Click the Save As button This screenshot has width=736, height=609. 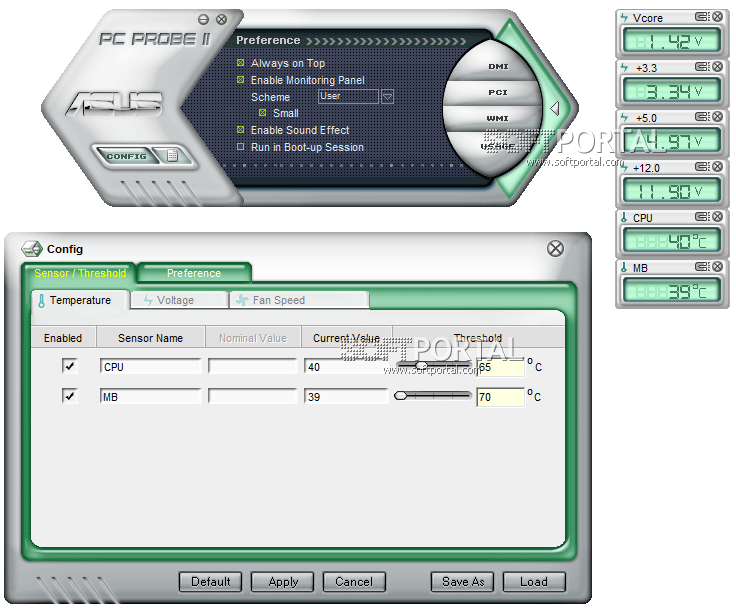pyautogui.click(x=463, y=582)
